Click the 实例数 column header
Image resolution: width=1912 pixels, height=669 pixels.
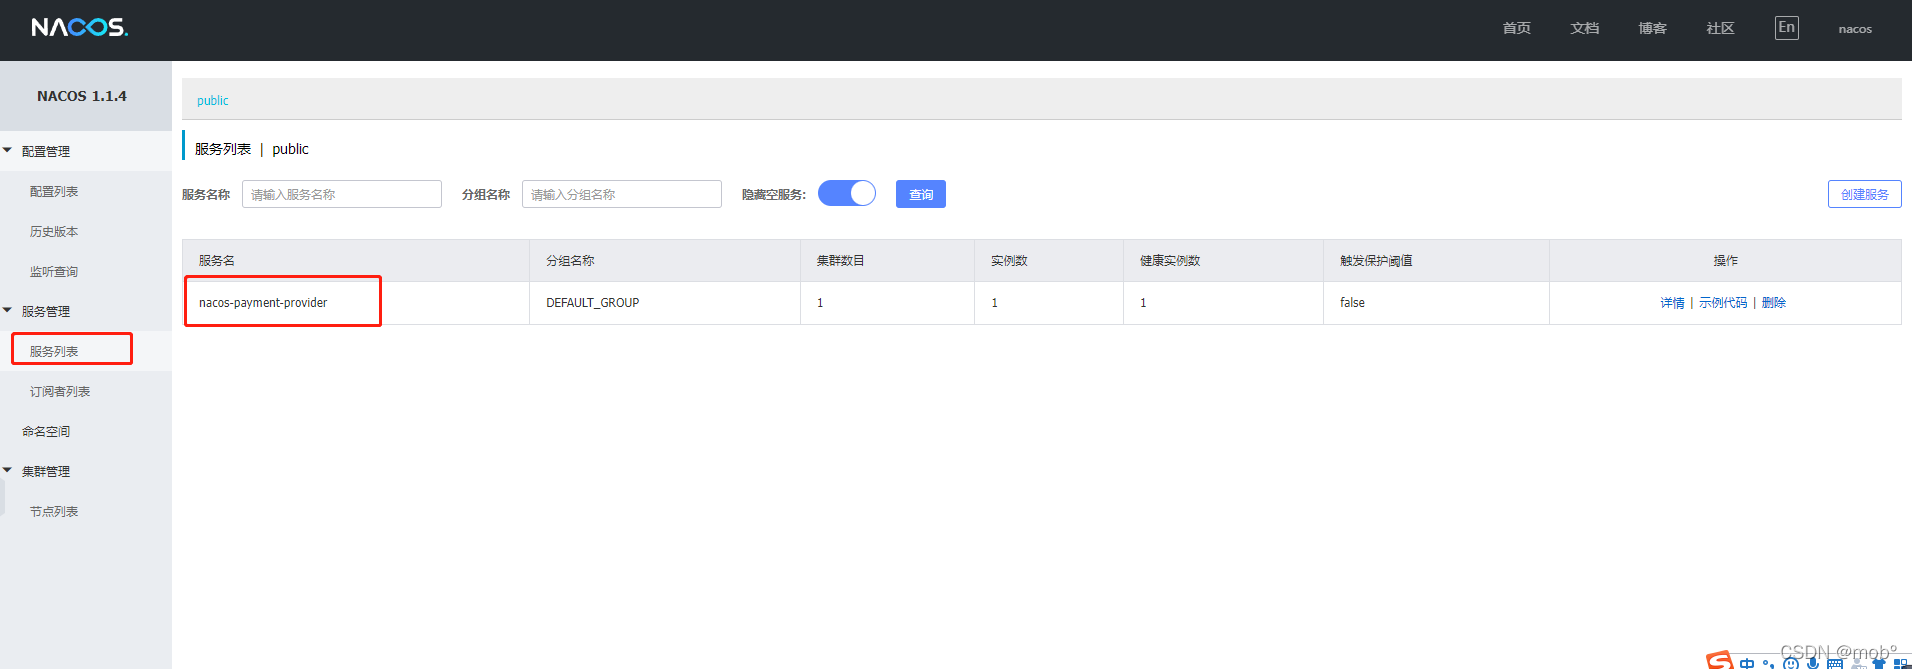pyautogui.click(x=1049, y=260)
